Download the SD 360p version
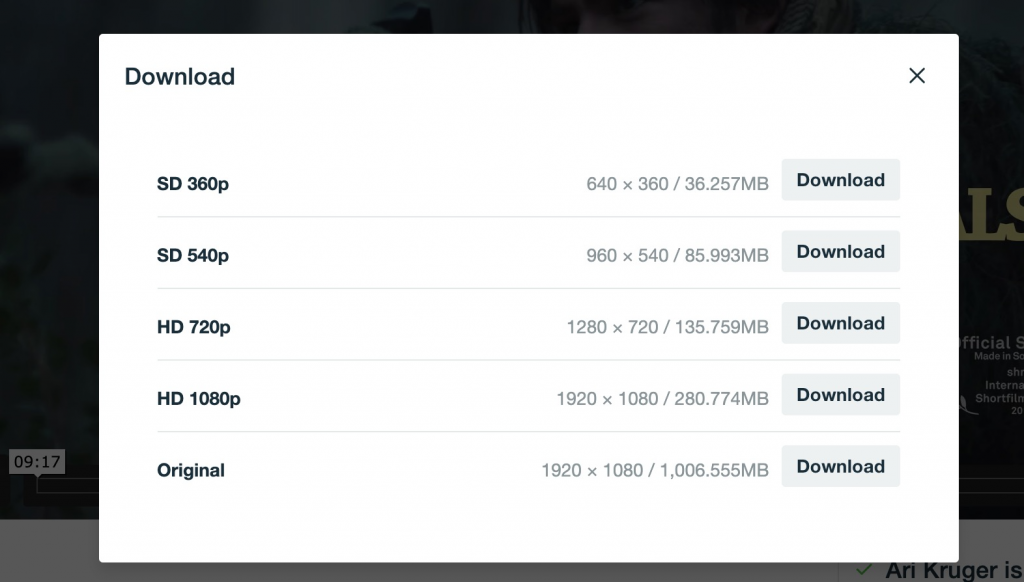Screen dimensions: 1024x582 pos(840,180)
